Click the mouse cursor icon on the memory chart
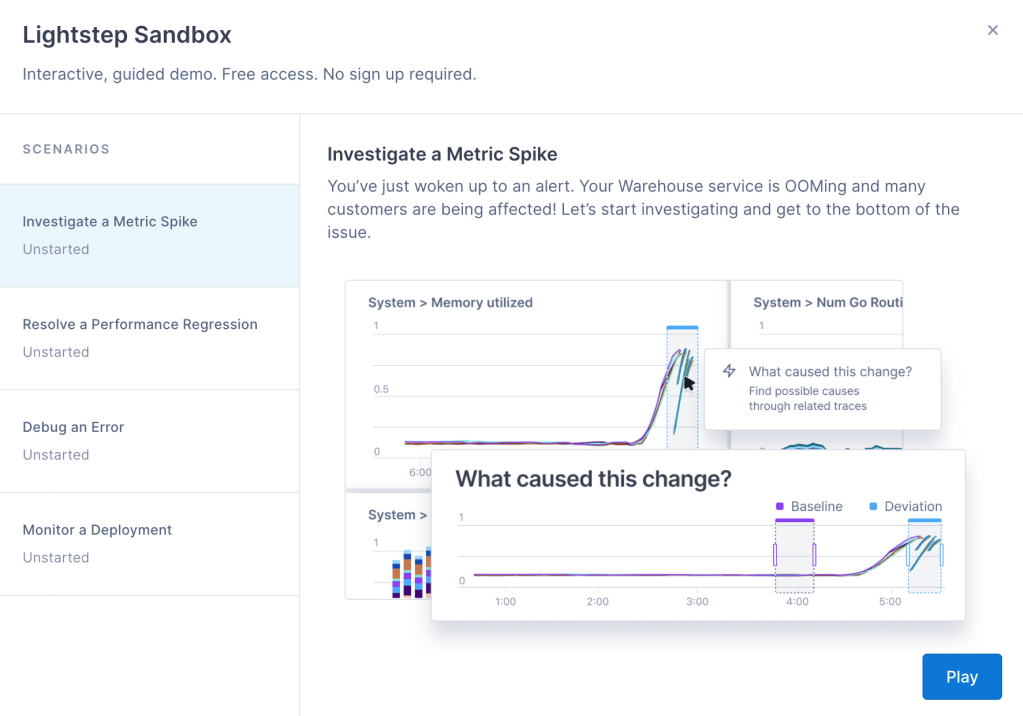The height and width of the screenshot is (716, 1023). tap(689, 383)
